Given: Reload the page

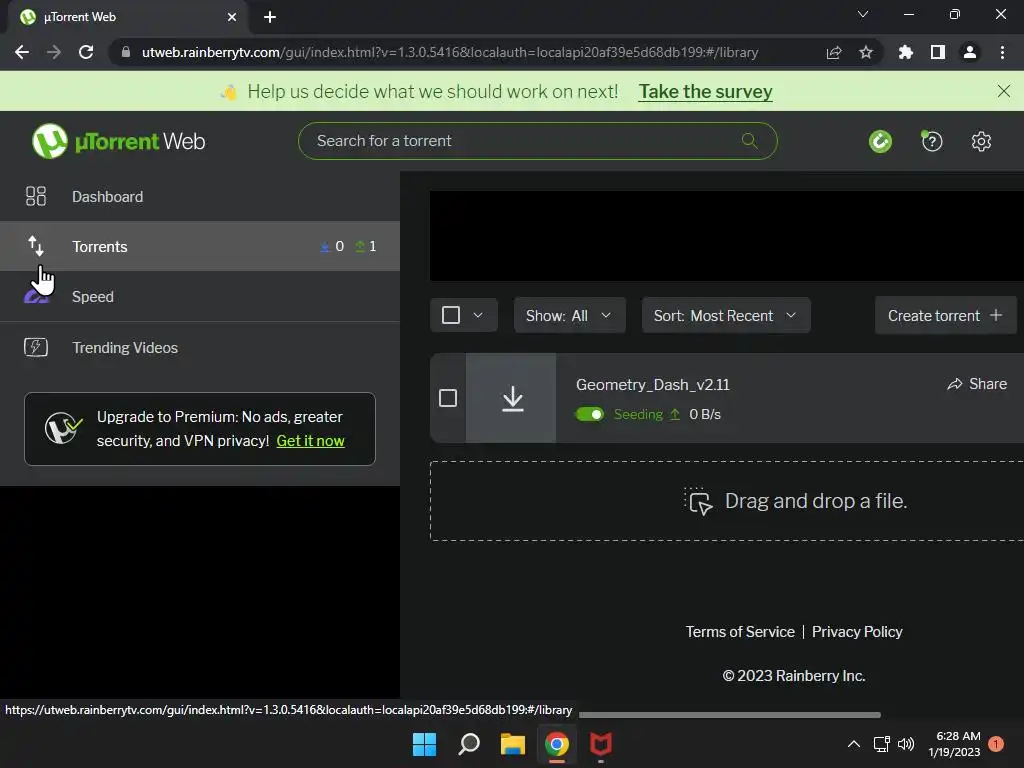Looking at the screenshot, I should pos(86,52).
